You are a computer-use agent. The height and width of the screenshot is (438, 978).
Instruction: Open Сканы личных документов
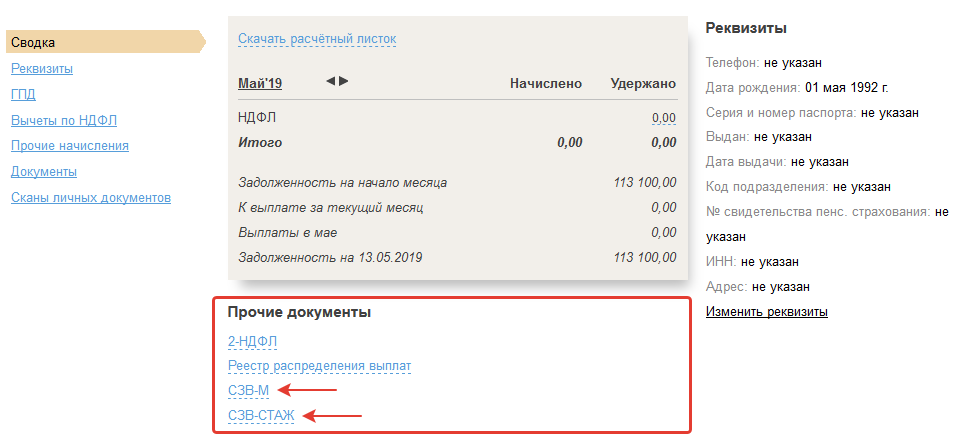(91, 198)
